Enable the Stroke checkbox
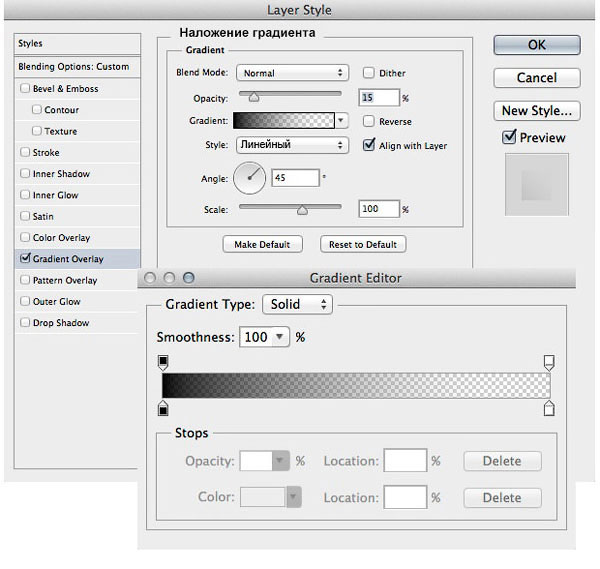This screenshot has width=600, height=569. 25,152
